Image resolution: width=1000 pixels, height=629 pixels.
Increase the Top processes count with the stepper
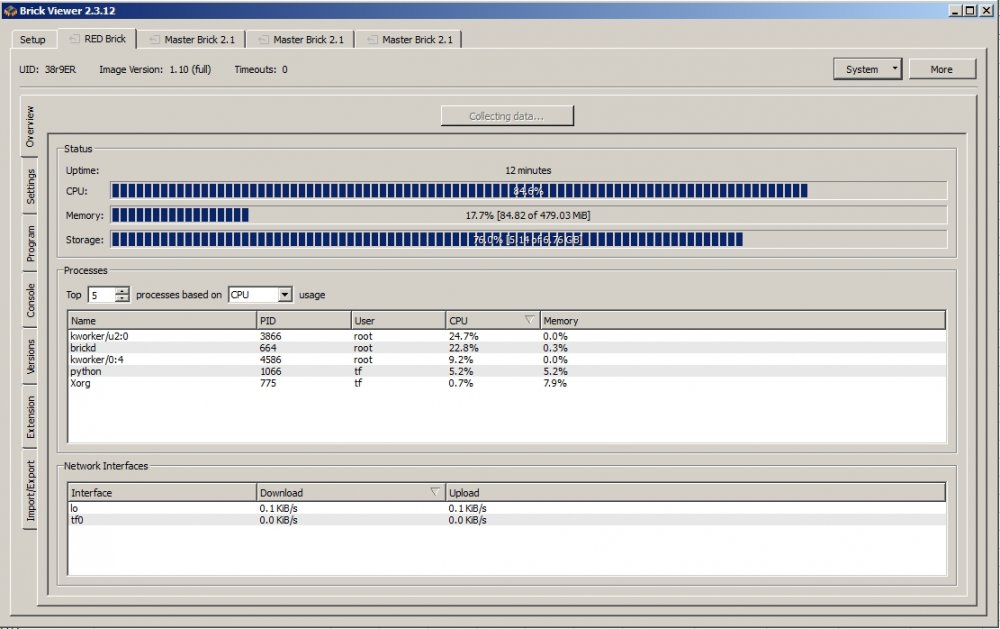coord(120,290)
